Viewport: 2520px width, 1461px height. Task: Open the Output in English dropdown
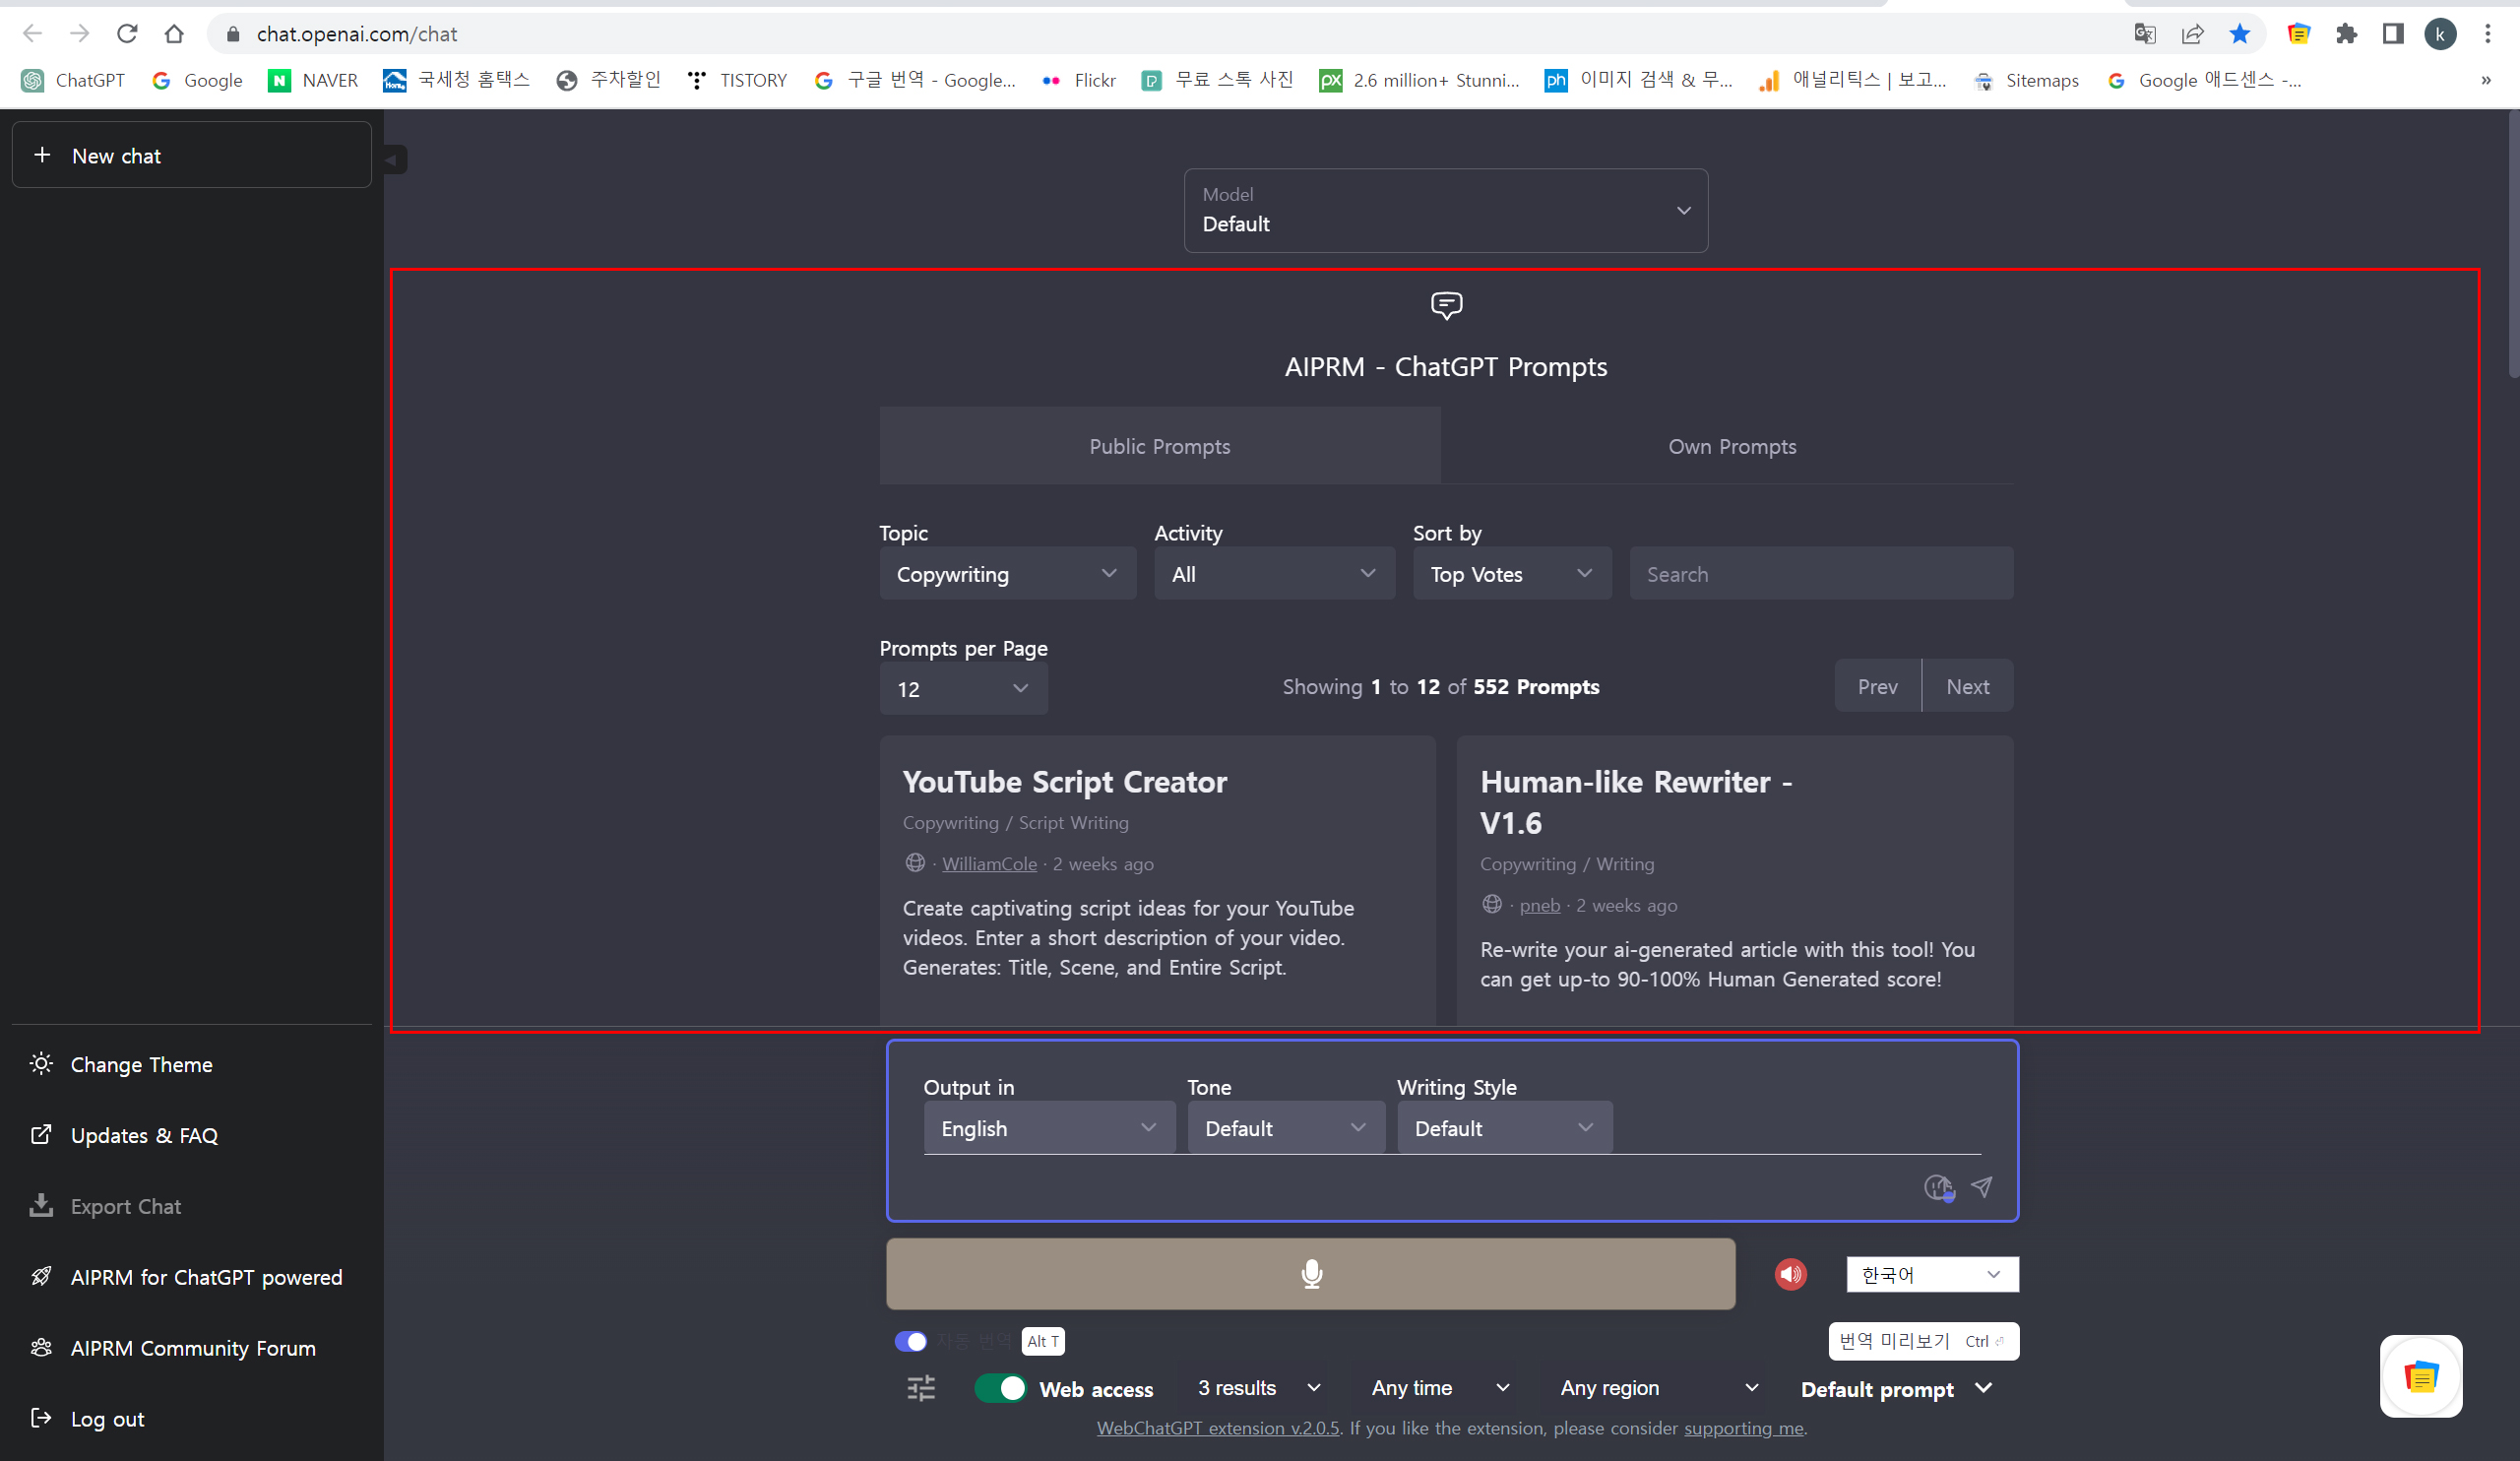tap(1050, 1128)
